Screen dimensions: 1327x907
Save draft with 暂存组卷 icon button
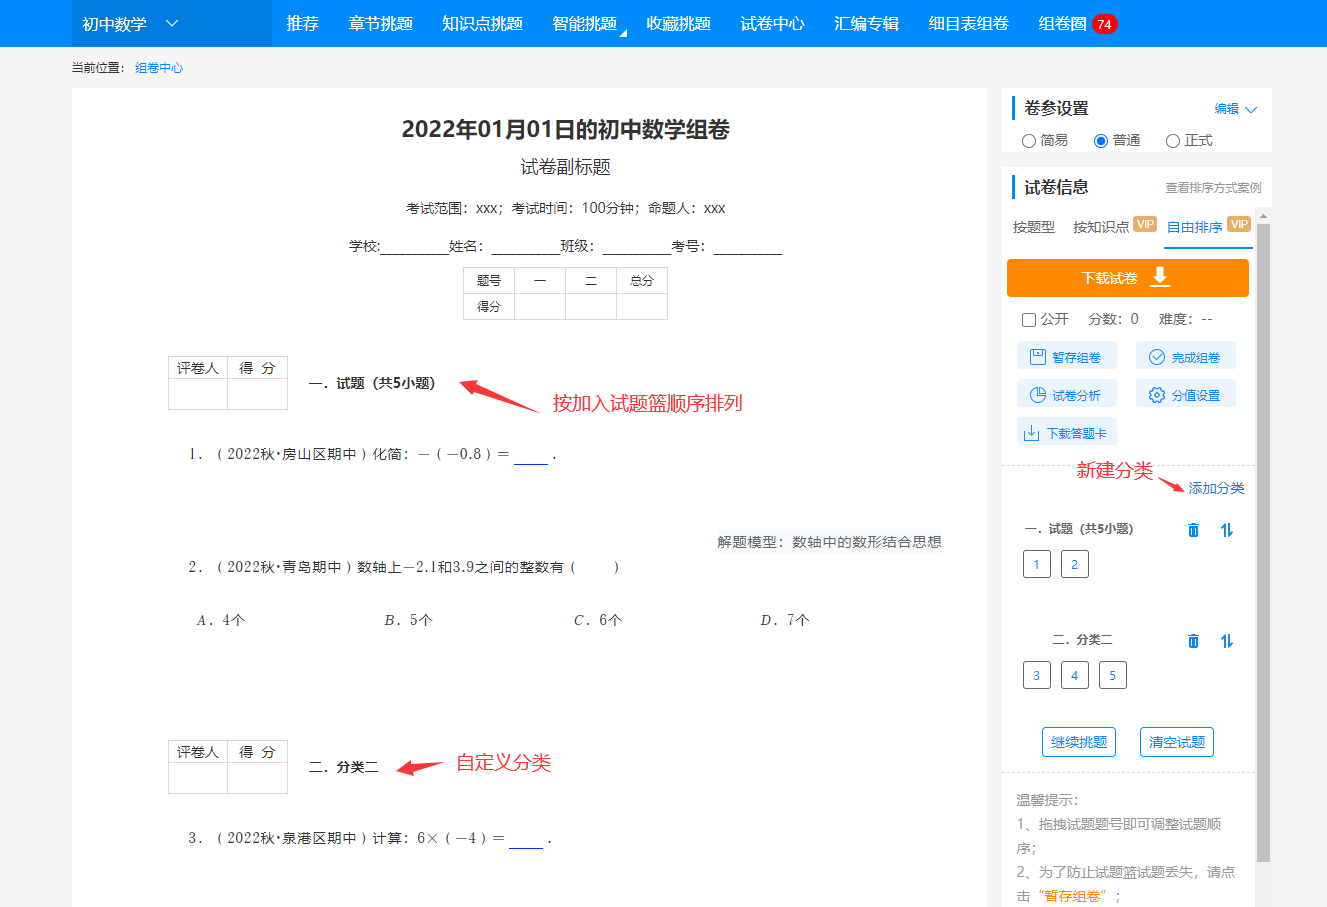click(1067, 356)
